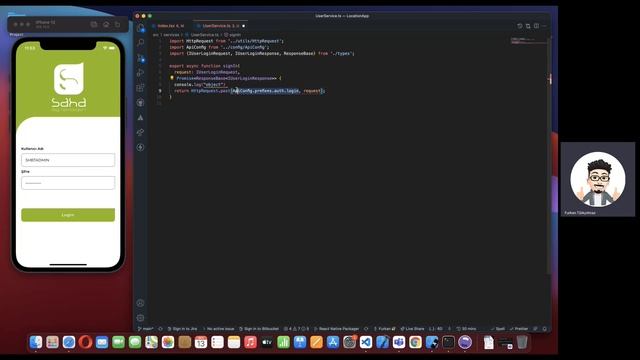This screenshot has width=640, height=360.
Task: Open the Manage gear in activity bar
Action: (x=140, y=318)
